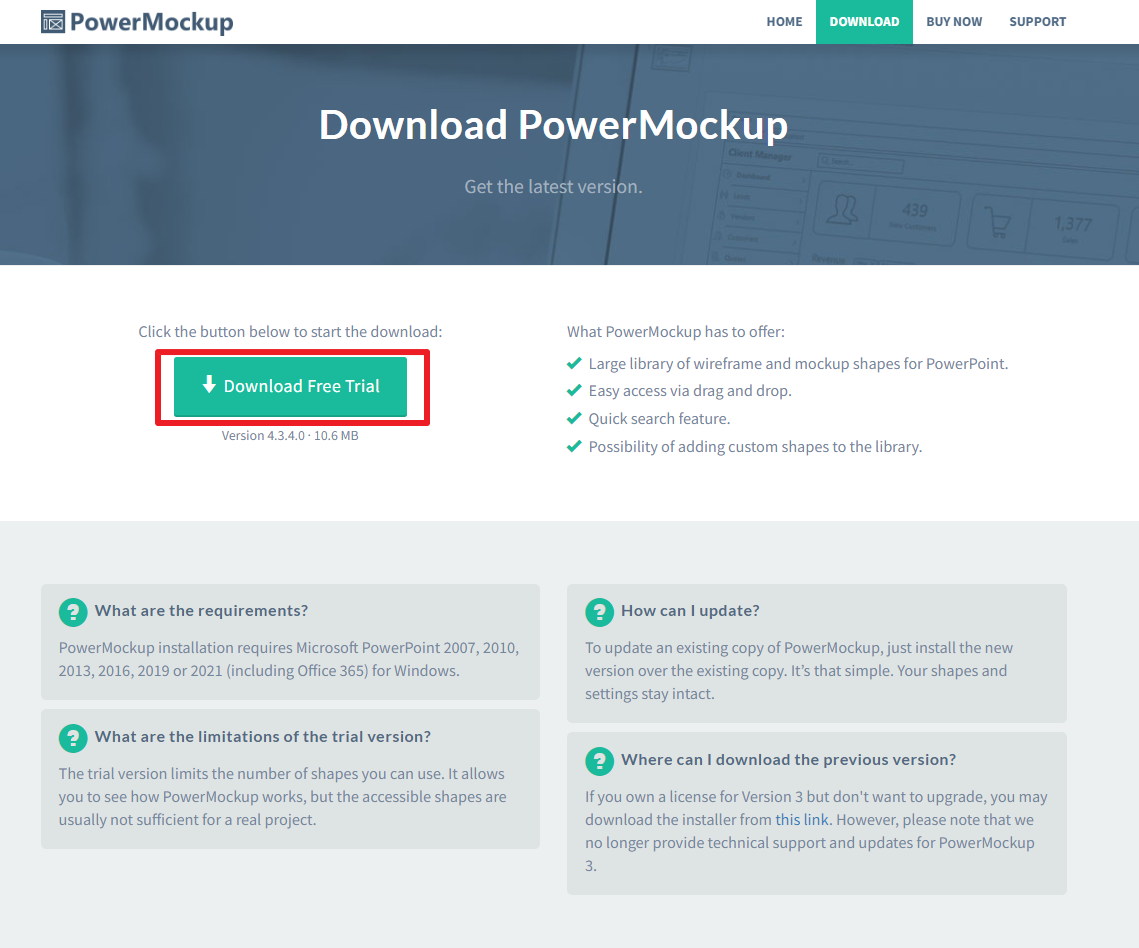Viewport: 1139px width, 948px height.
Task: Click question icon beside trial limitations heading
Action: pyautogui.click(x=73, y=738)
